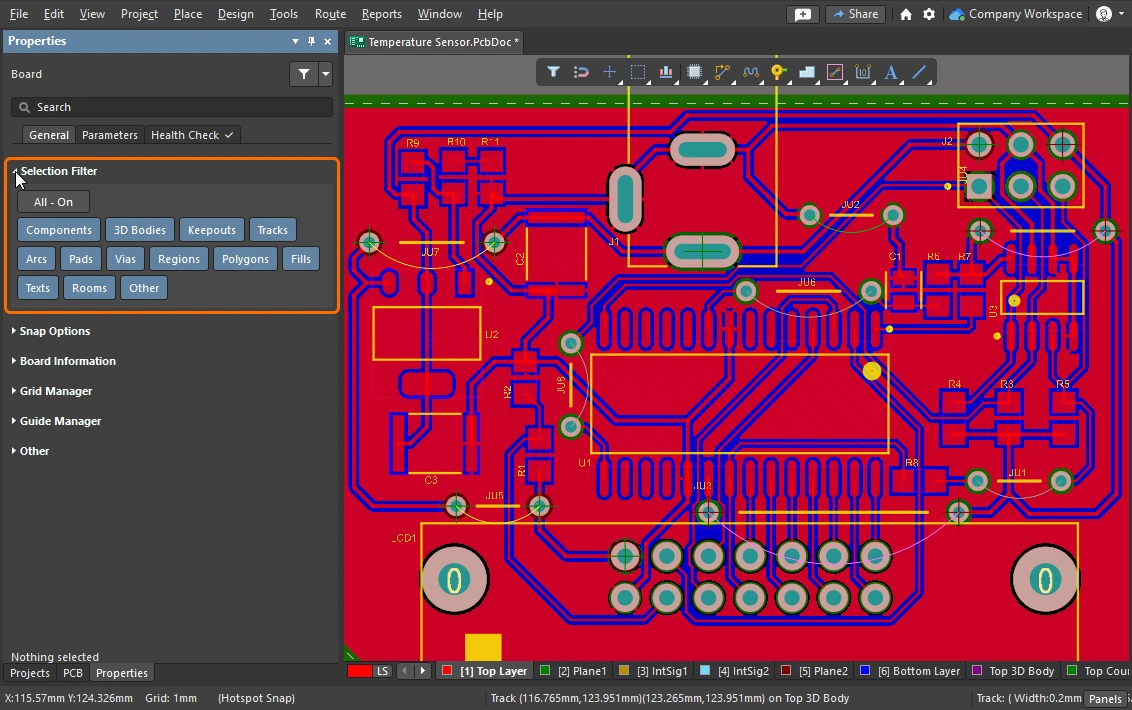Click the red current layer color swatch

[x=359, y=671]
